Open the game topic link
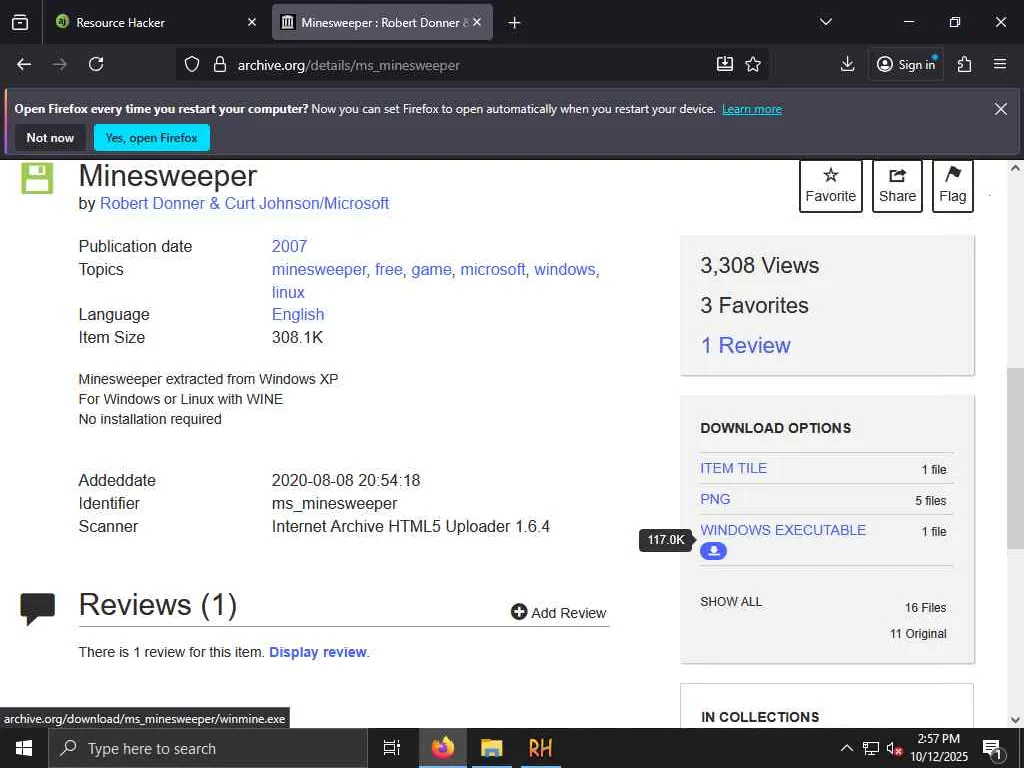This screenshot has height=768, width=1024. point(431,269)
